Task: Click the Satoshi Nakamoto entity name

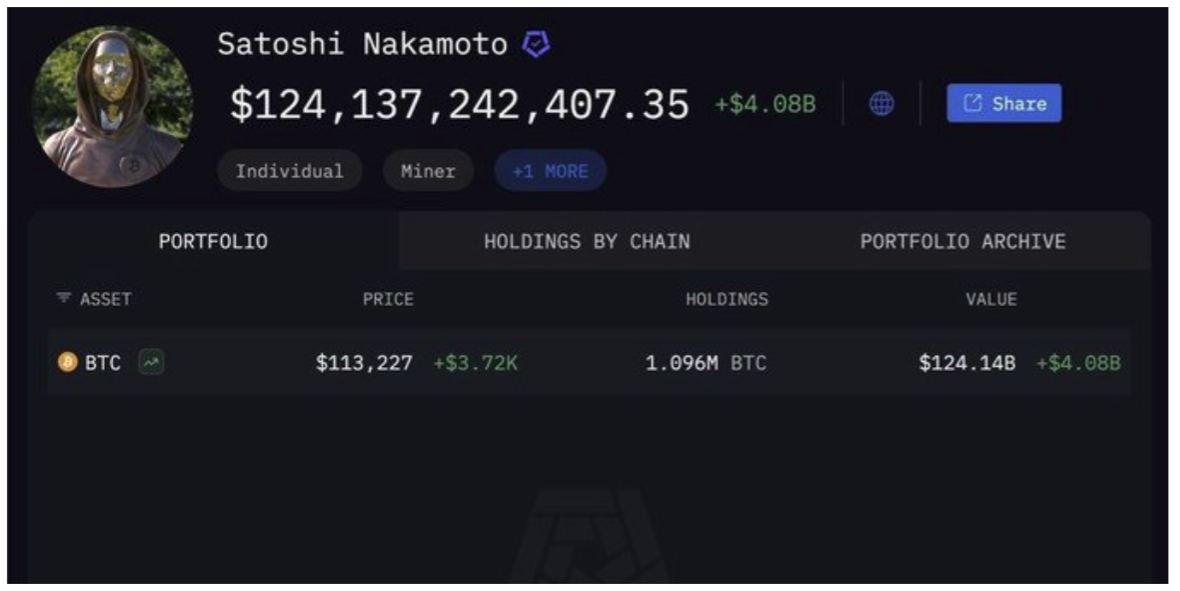Action: coord(363,44)
